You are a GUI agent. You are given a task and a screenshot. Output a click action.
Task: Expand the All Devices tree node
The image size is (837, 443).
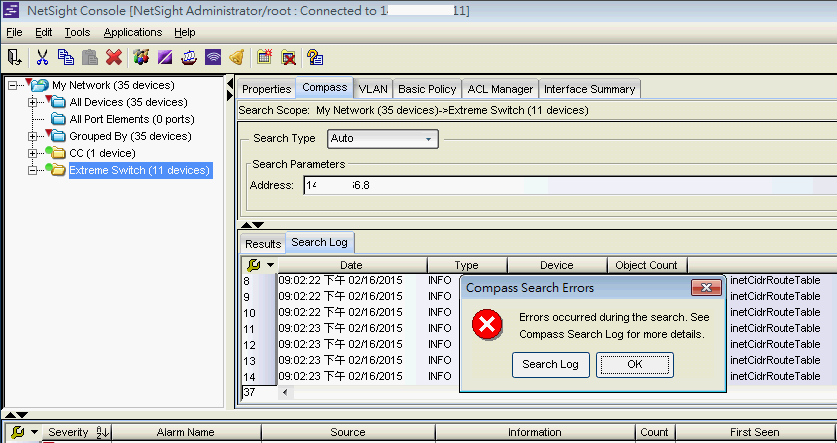pos(33,102)
